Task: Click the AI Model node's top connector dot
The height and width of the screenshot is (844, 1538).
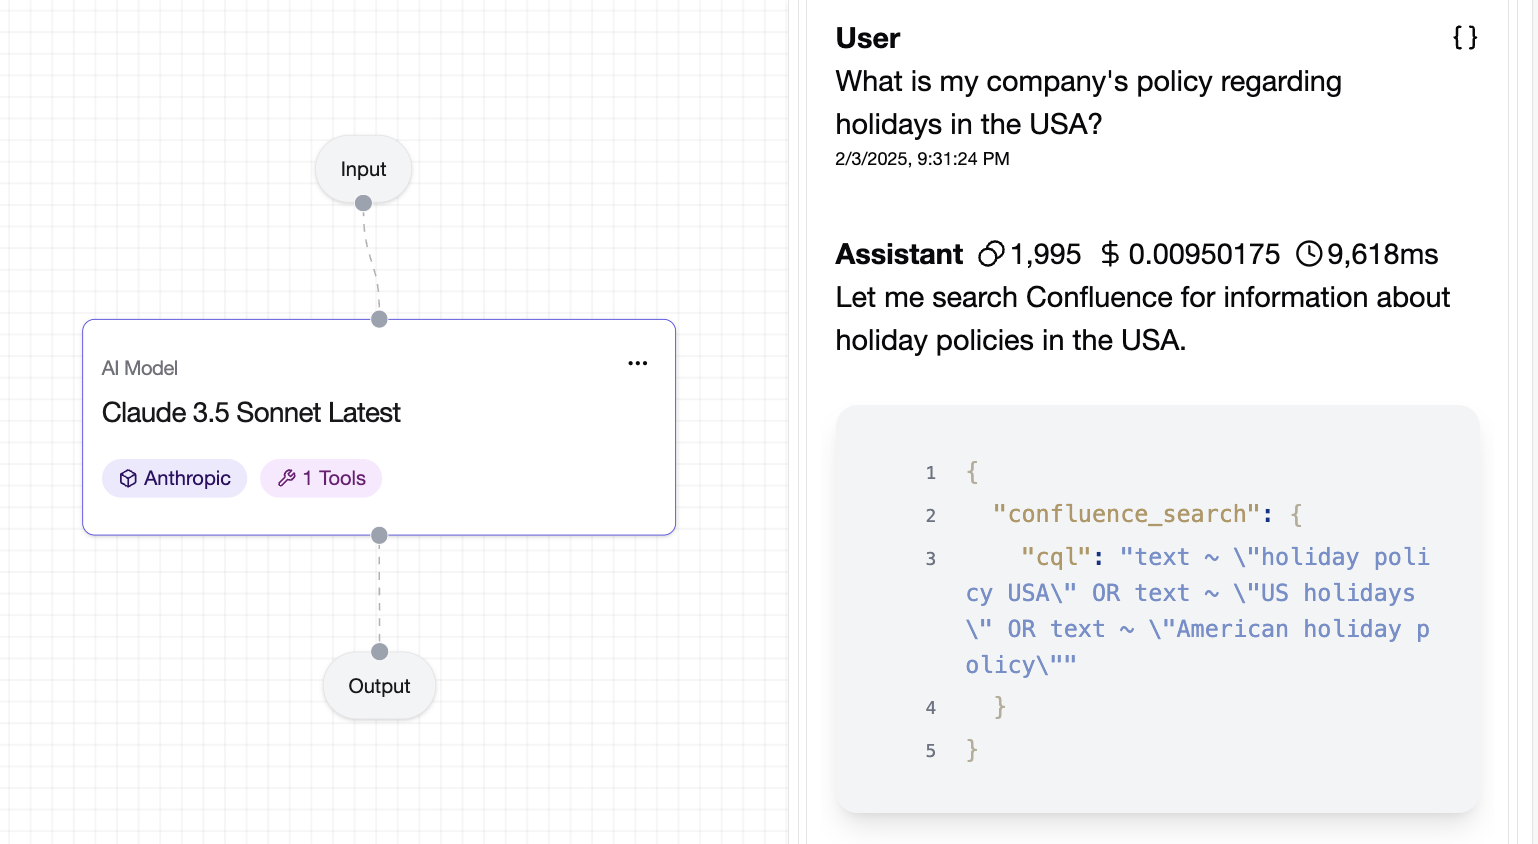Action: point(379,319)
